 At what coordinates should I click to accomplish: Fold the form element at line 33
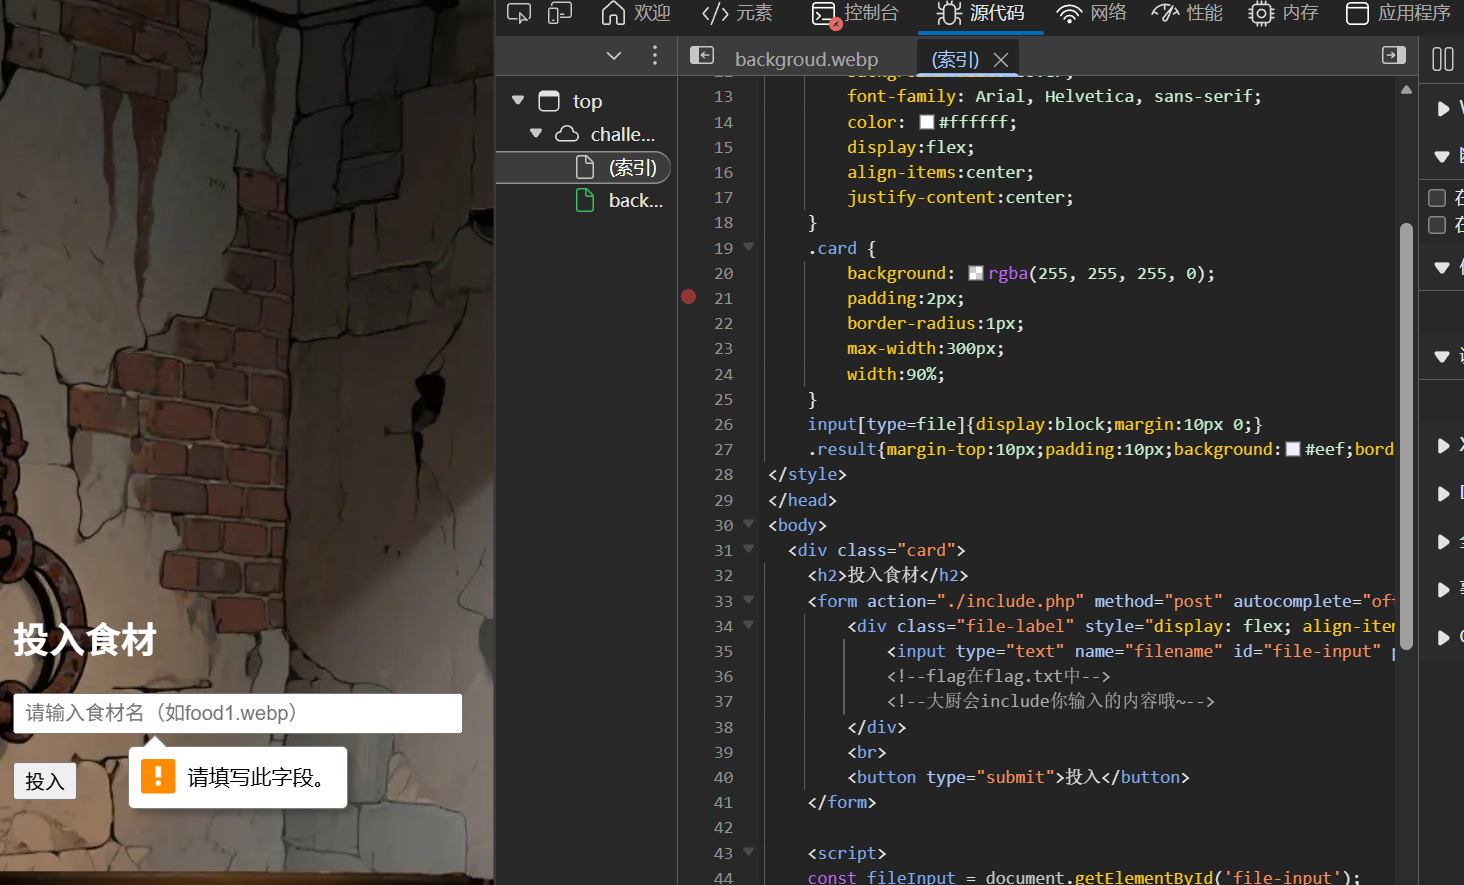[x=748, y=600]
